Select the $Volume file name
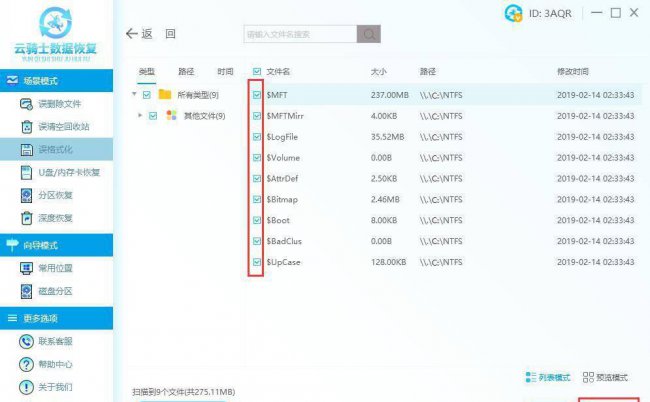The image size is (650, 402). click(x=283, y=157)
